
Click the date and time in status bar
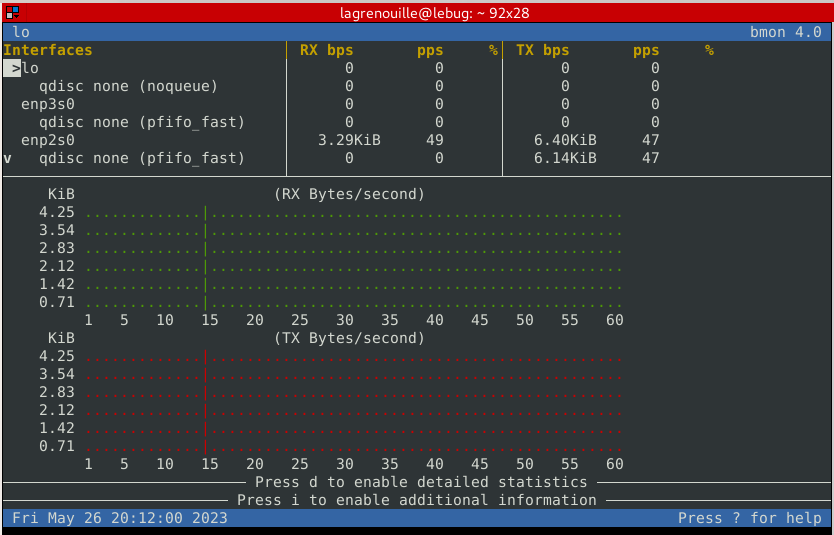(x=120, y=518)
